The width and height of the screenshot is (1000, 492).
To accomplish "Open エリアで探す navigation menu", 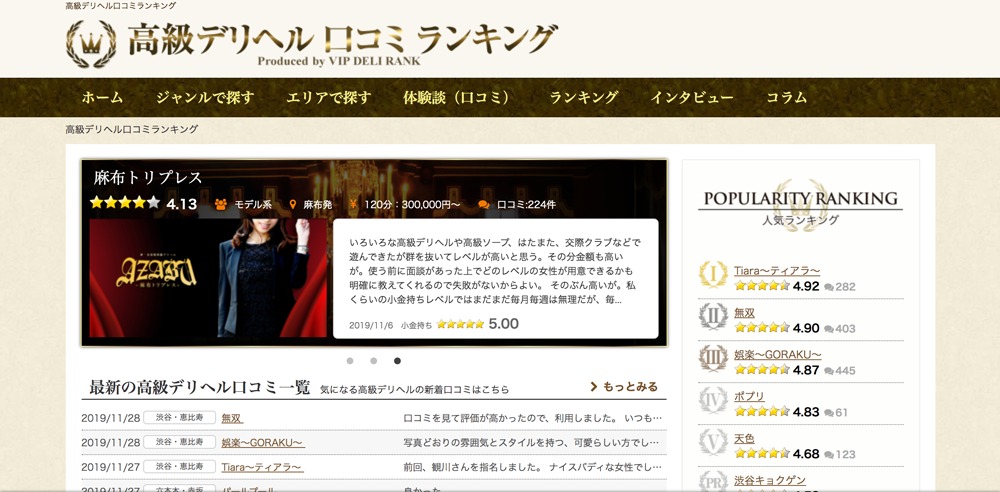I will click(328, 98).
